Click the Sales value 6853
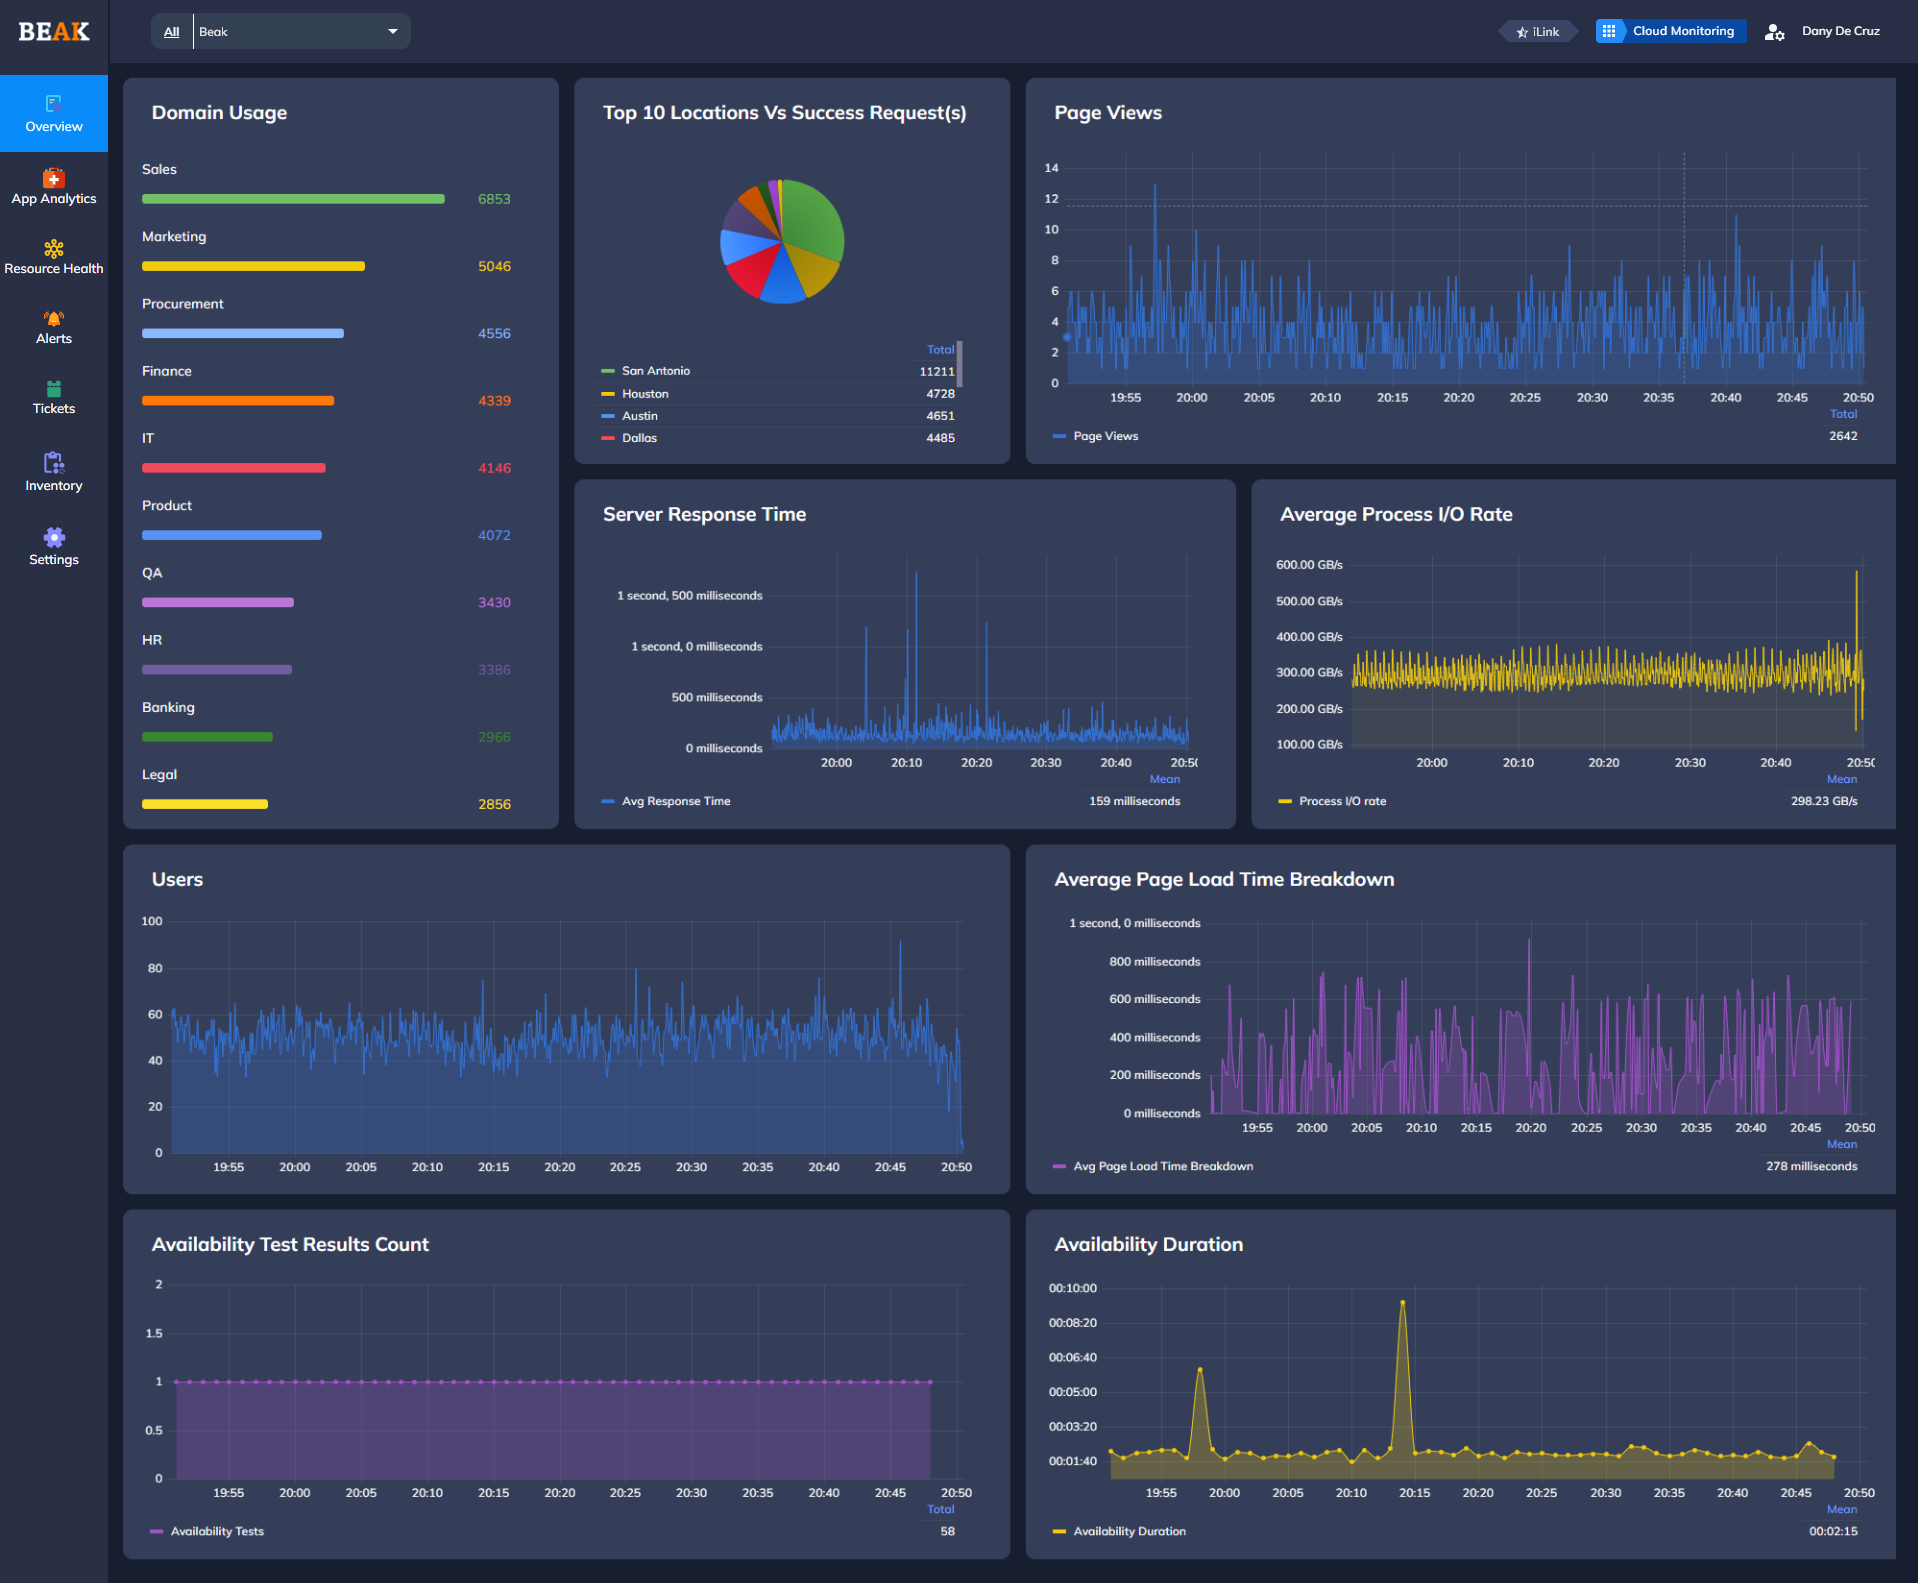The image size is (1918, 1583). [x=494, y=199]
